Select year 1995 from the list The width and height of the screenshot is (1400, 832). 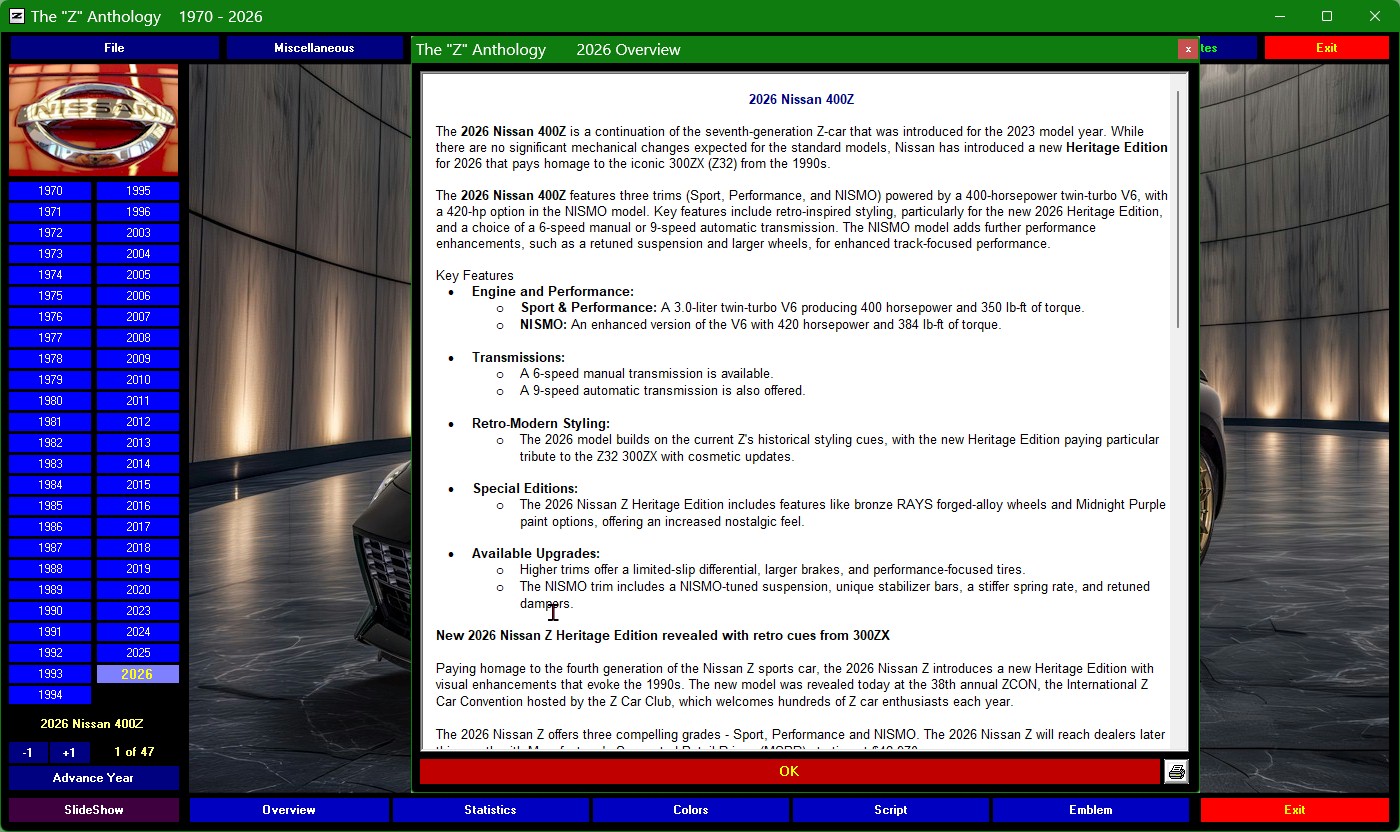point(138,191)
